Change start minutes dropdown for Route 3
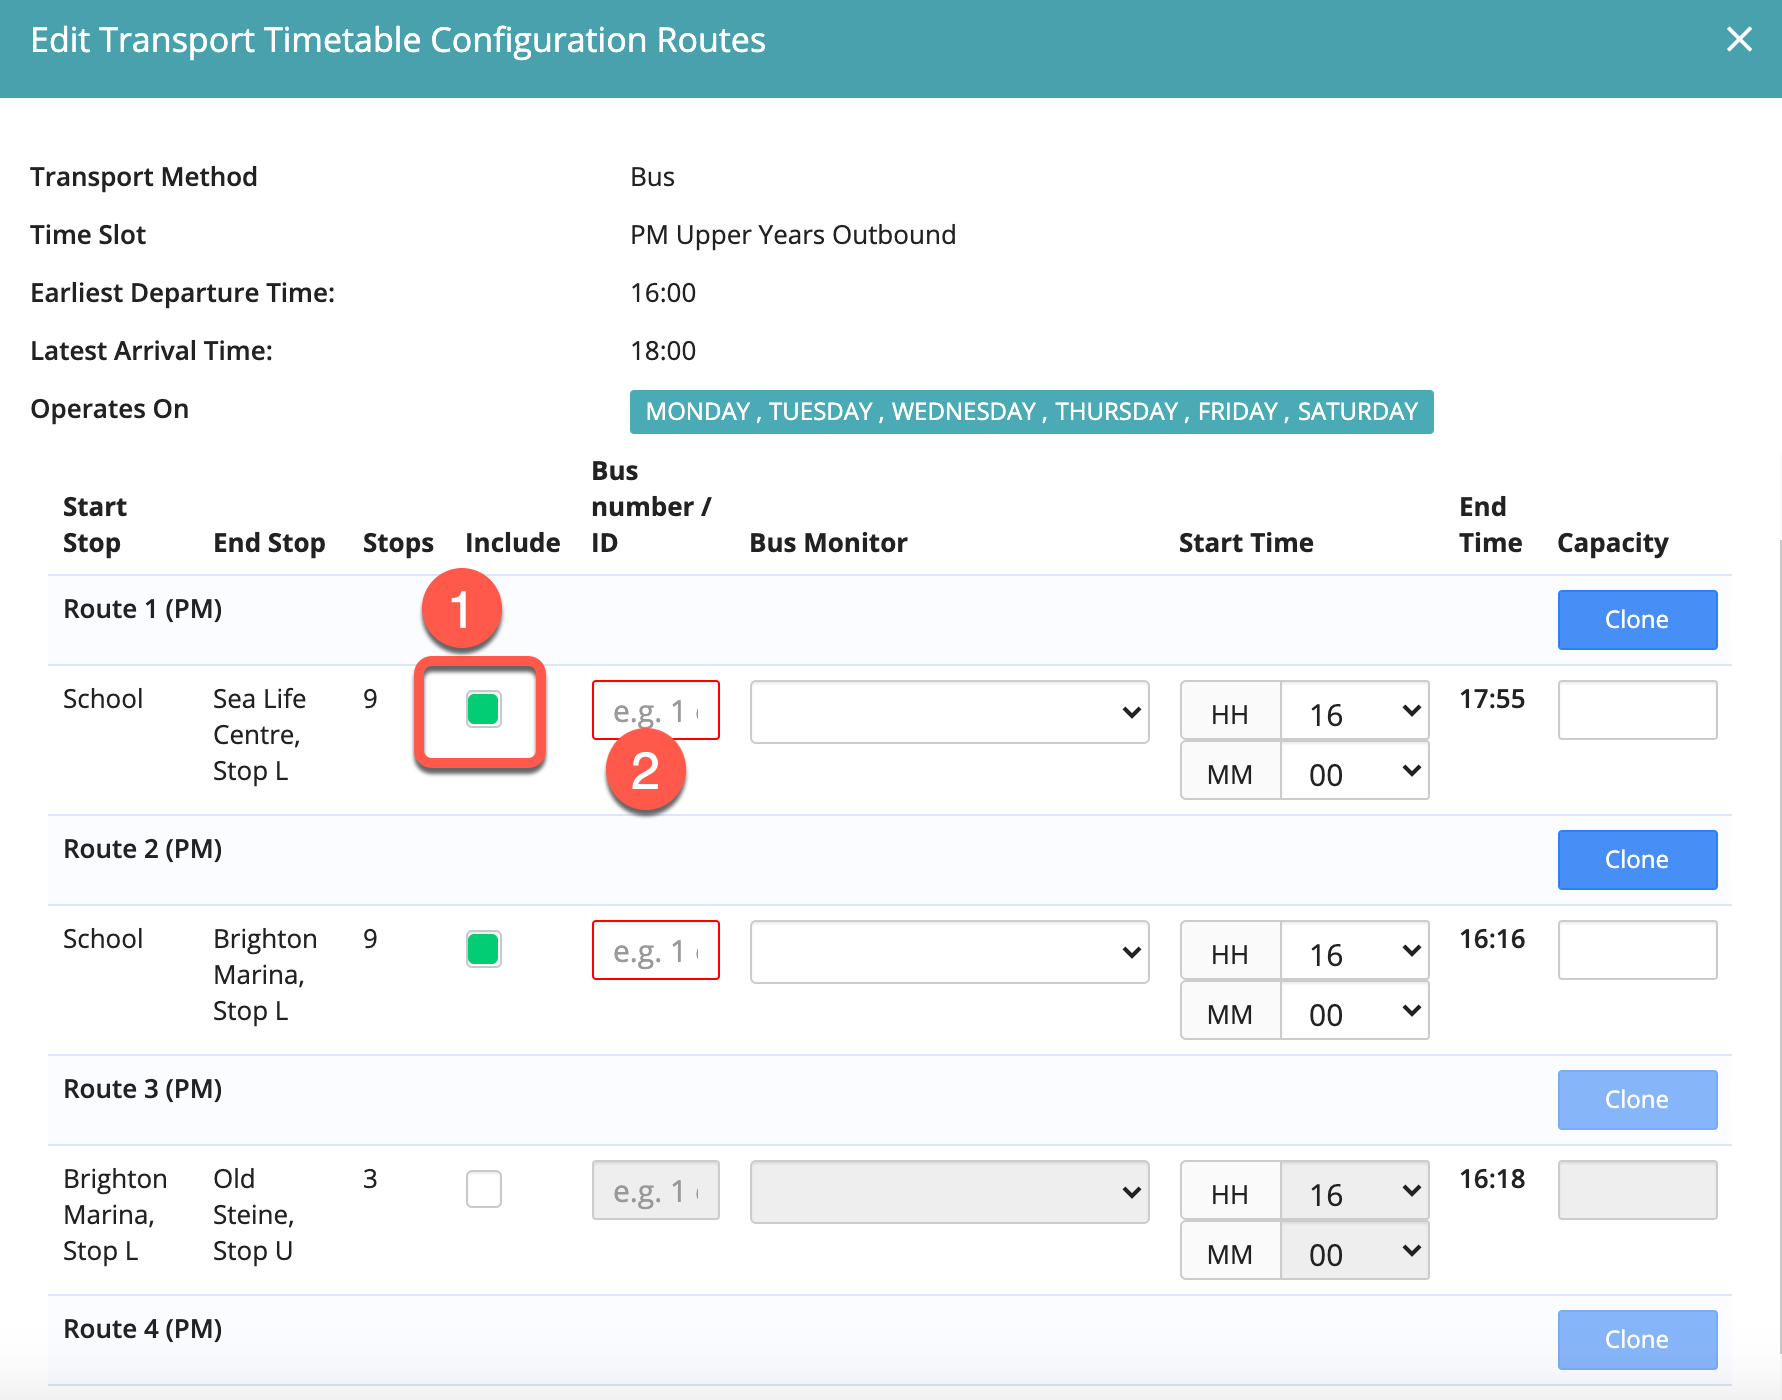The height and width of the screenshot is (1400, 1782). pyautogui.click(x=1354, y=1252)
